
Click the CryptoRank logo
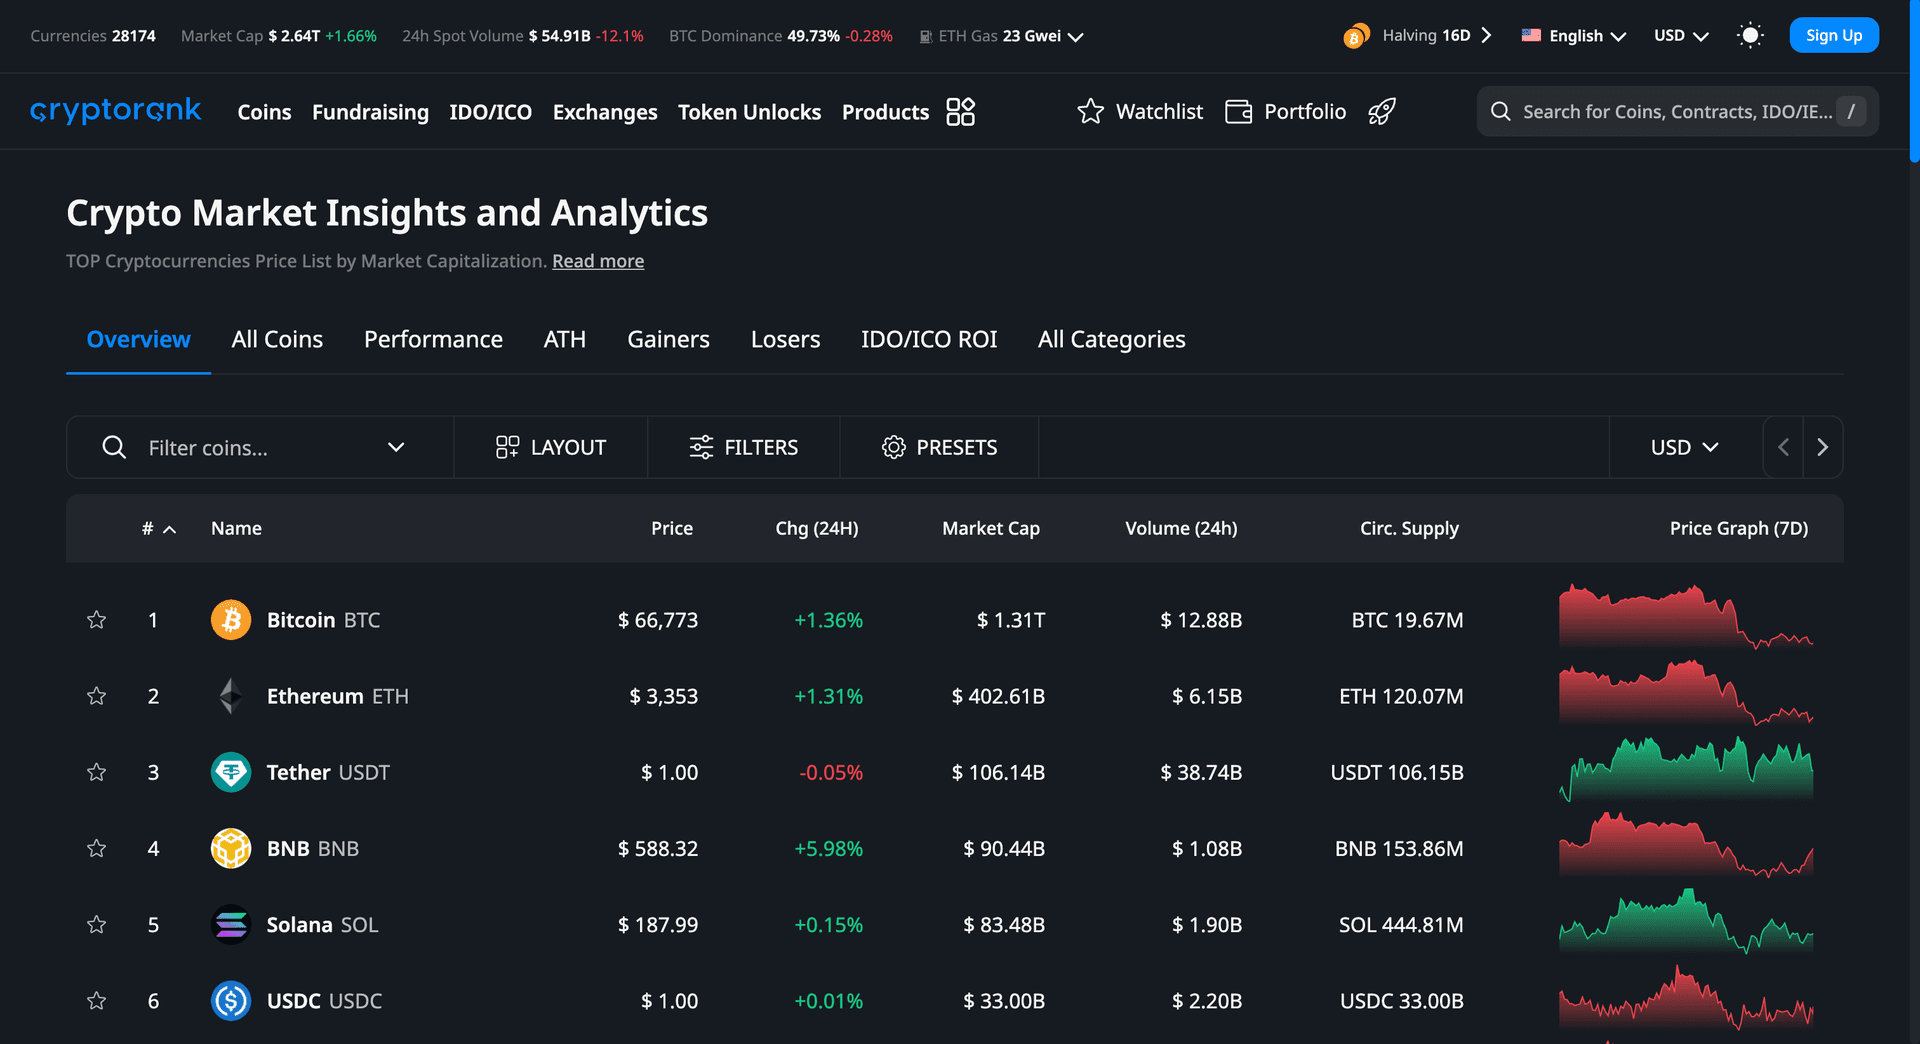click(115, 111)
